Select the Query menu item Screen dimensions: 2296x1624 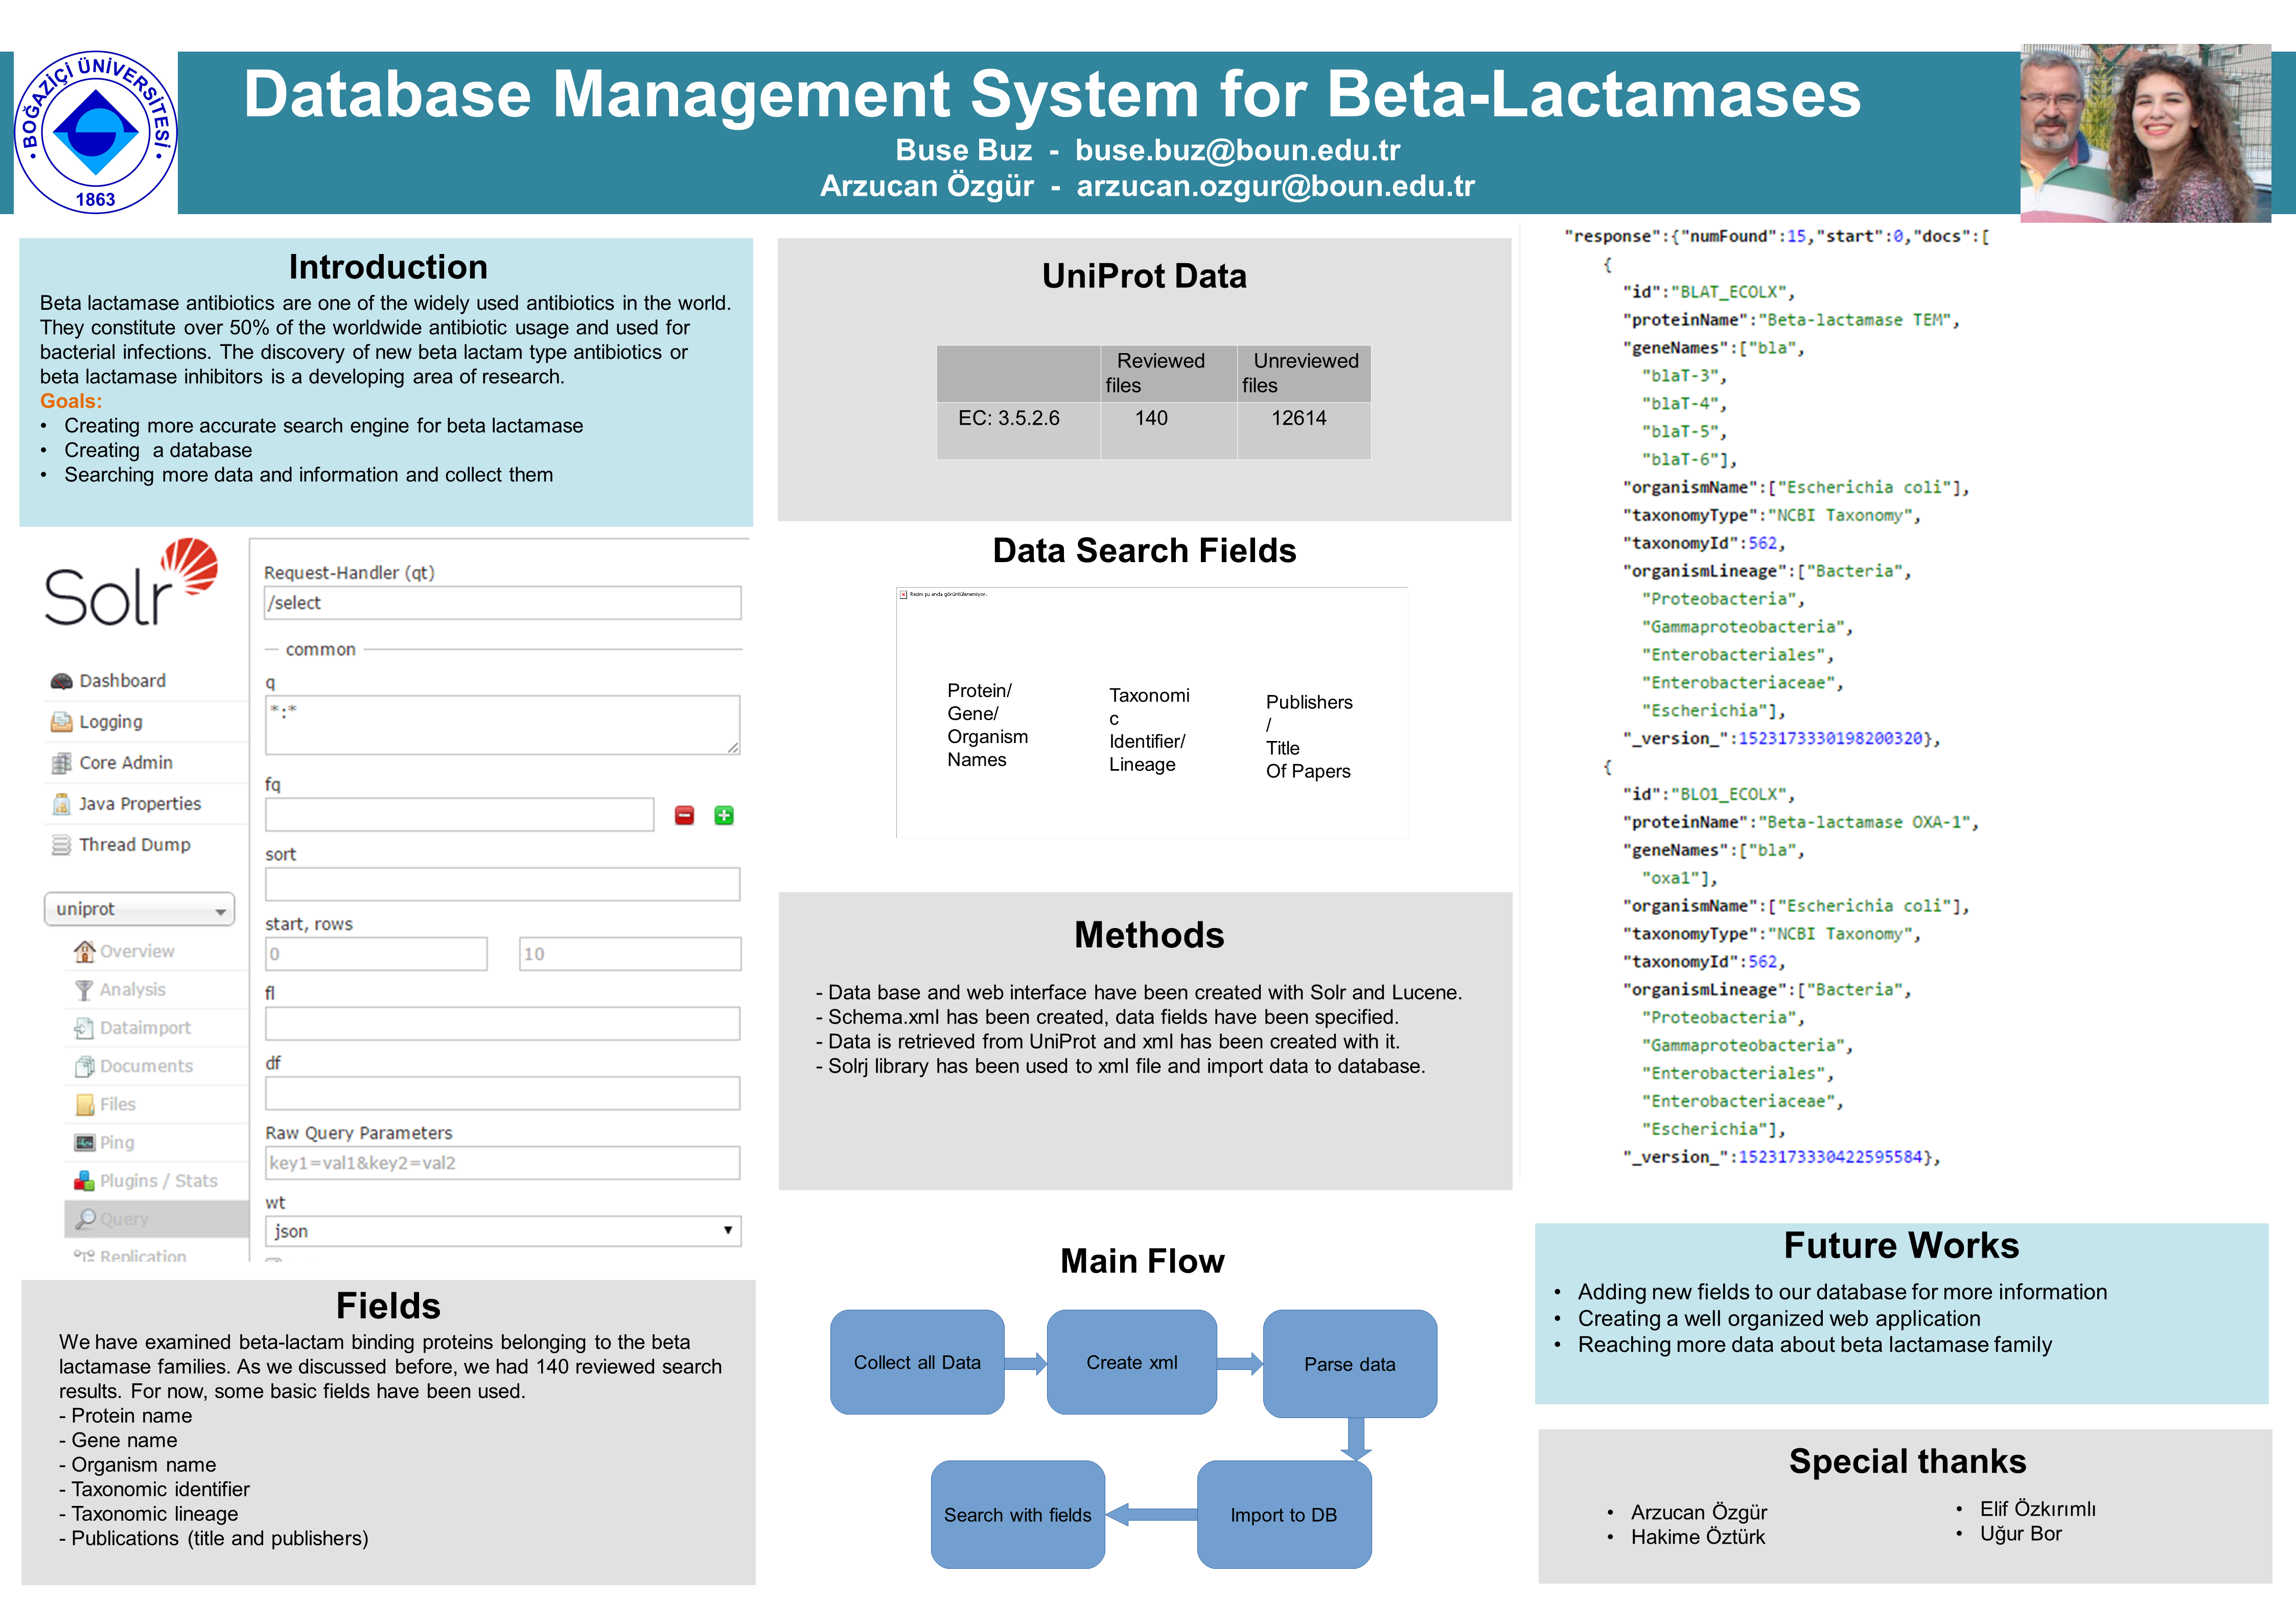pos(124,1219)
